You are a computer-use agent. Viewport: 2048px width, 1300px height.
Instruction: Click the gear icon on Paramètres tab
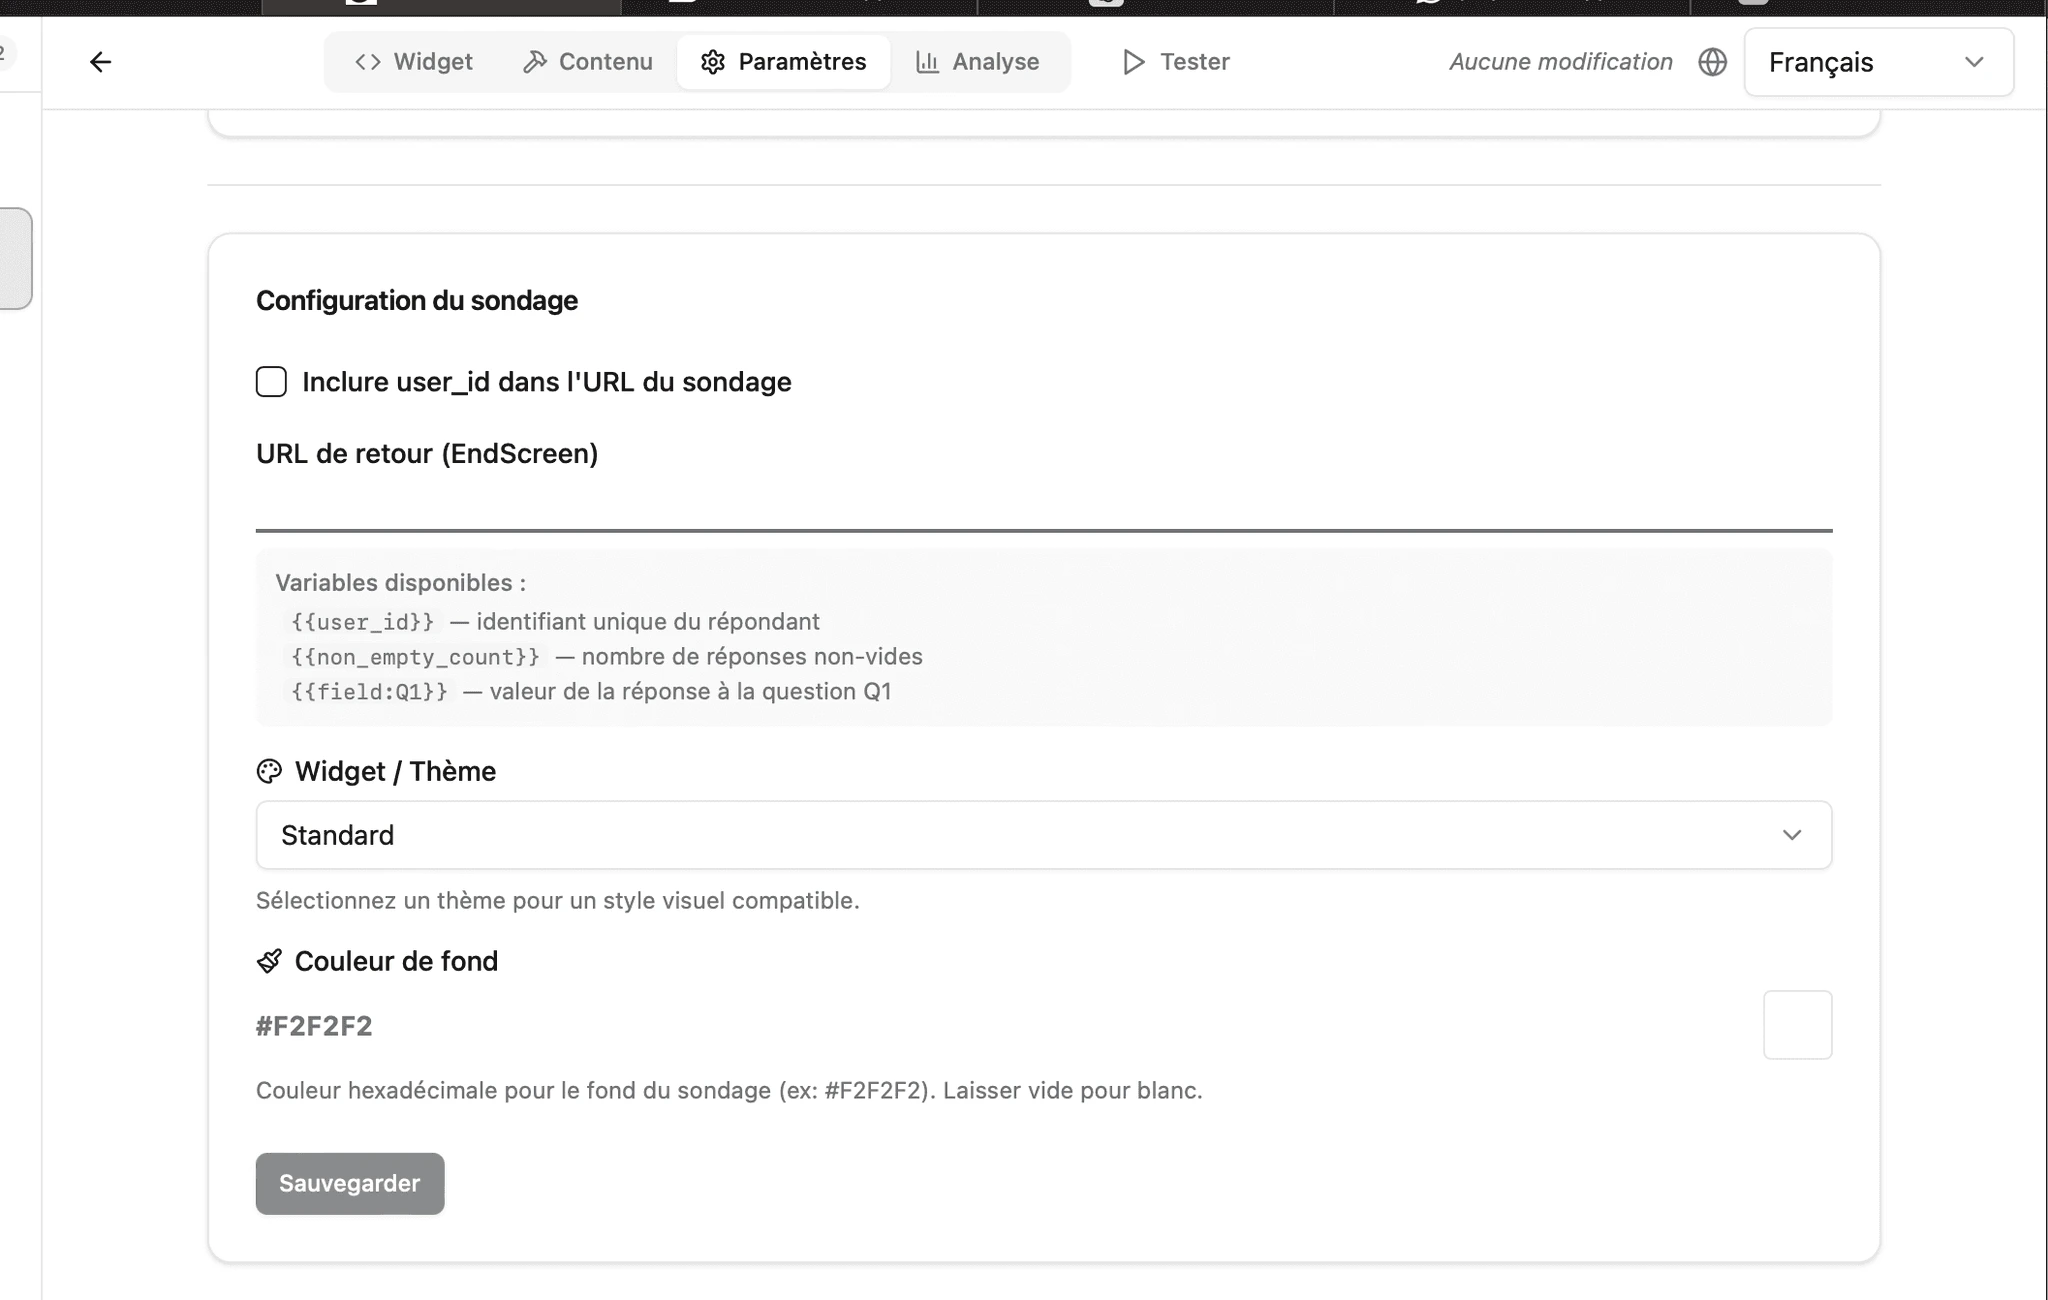pos(712,61)
